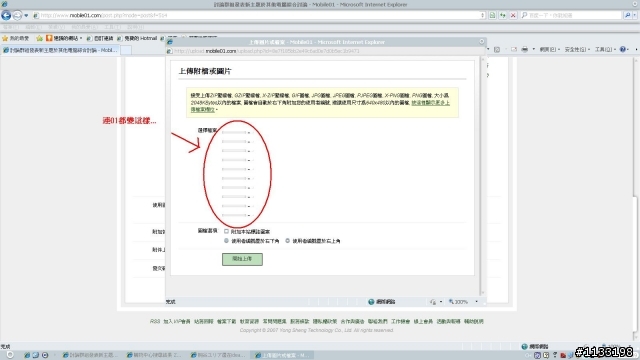Image resolution: width=640 pixels, height=360 pixels.
Task: Open the 工具(T) menu in menu bar
Action: click(113, 27)
